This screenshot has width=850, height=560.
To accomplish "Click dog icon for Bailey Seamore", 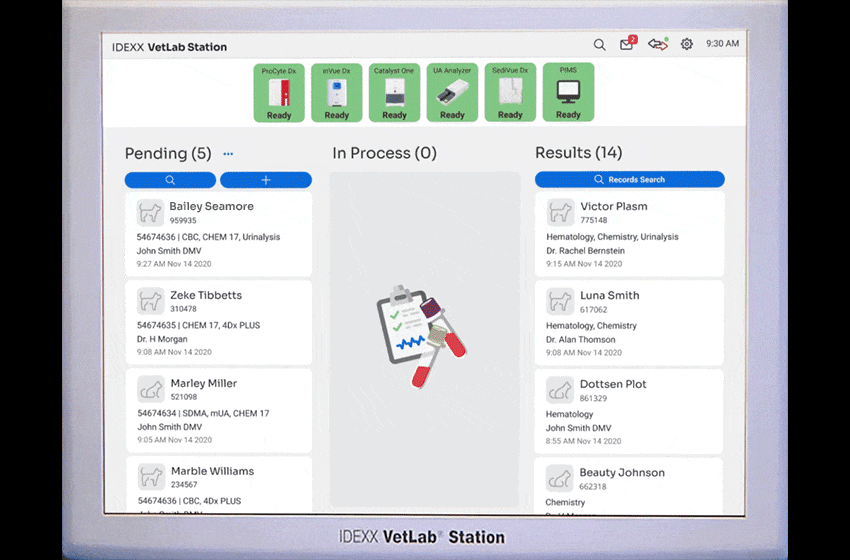I will pyautogui.click(x=150, y=212).
